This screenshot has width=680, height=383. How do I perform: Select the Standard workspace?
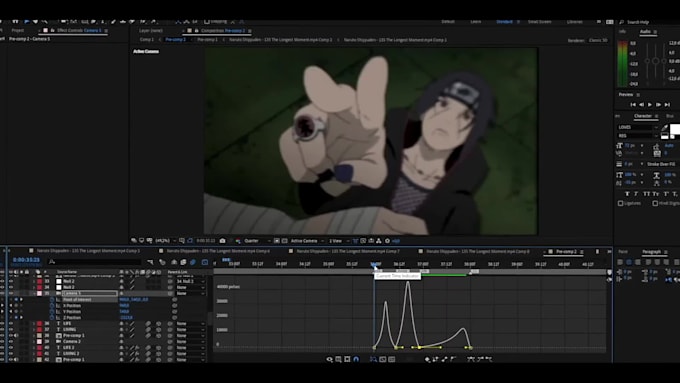(504, 22)
